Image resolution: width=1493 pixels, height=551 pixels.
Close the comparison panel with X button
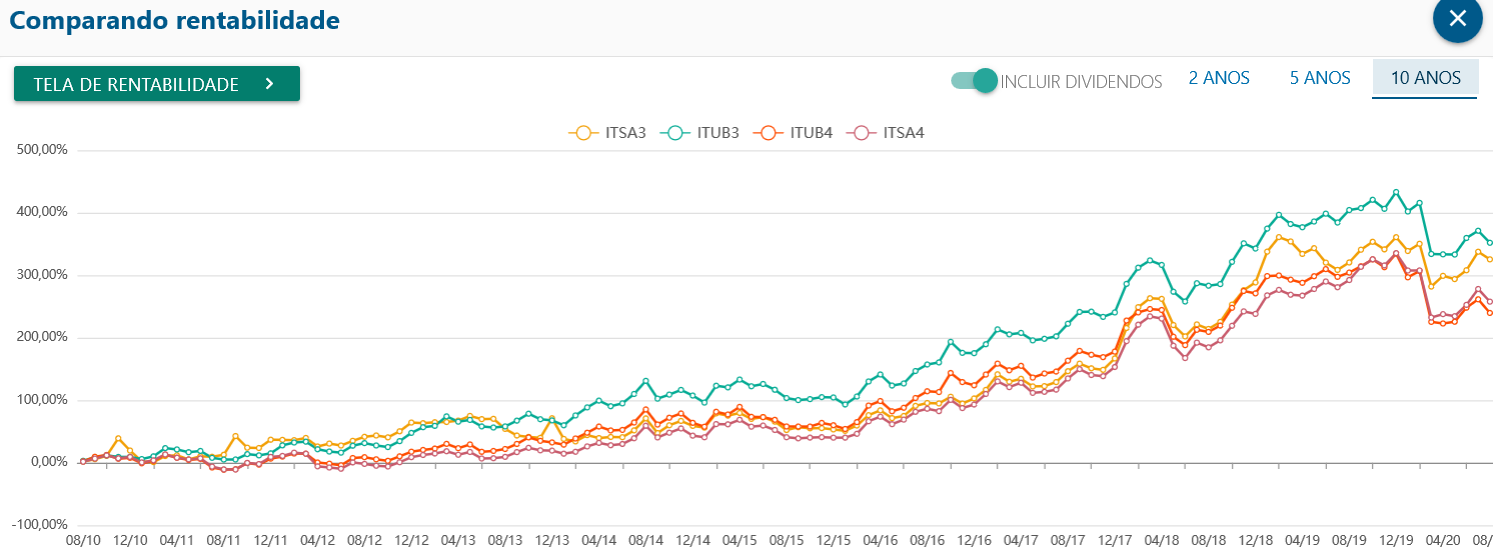(x=1457, y=17)
